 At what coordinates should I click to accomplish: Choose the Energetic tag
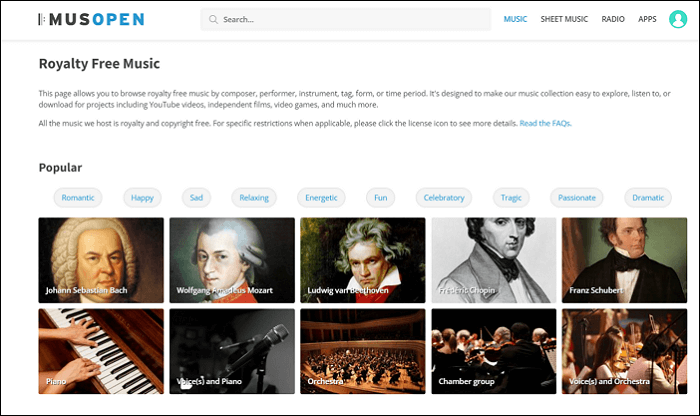[x=321, y=198]
